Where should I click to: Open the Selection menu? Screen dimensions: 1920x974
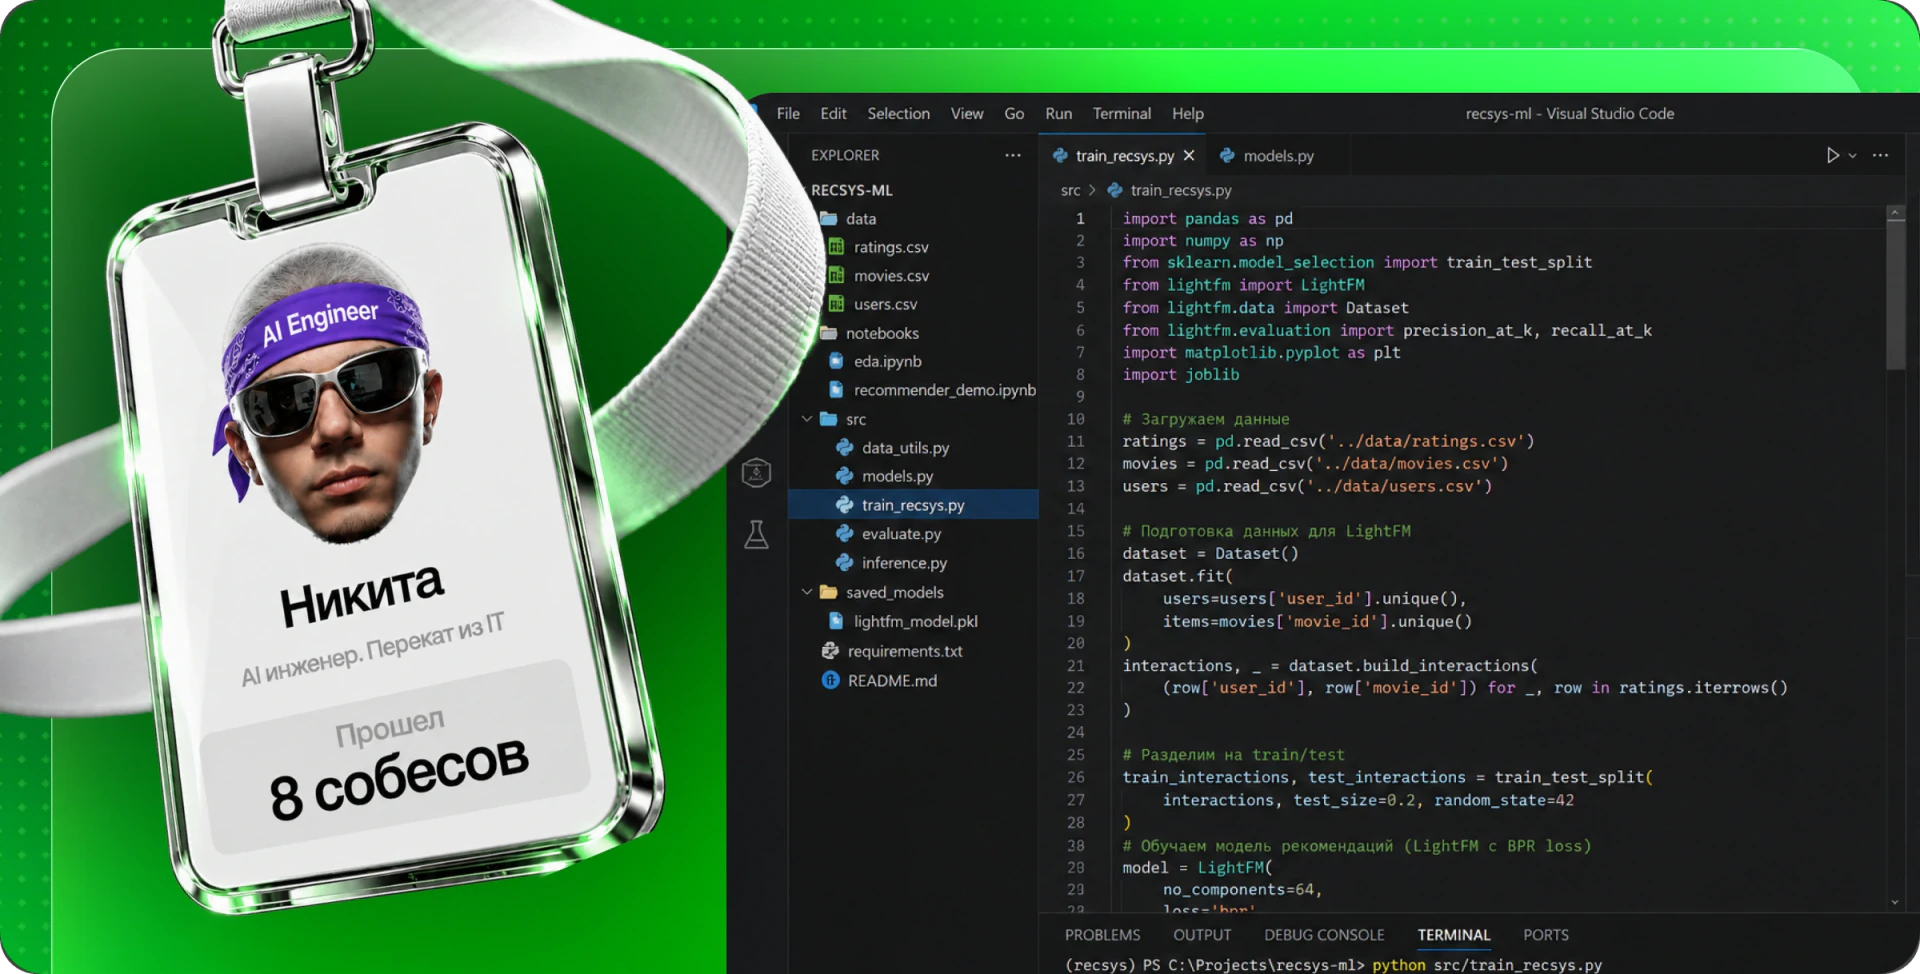coord(898,114)
